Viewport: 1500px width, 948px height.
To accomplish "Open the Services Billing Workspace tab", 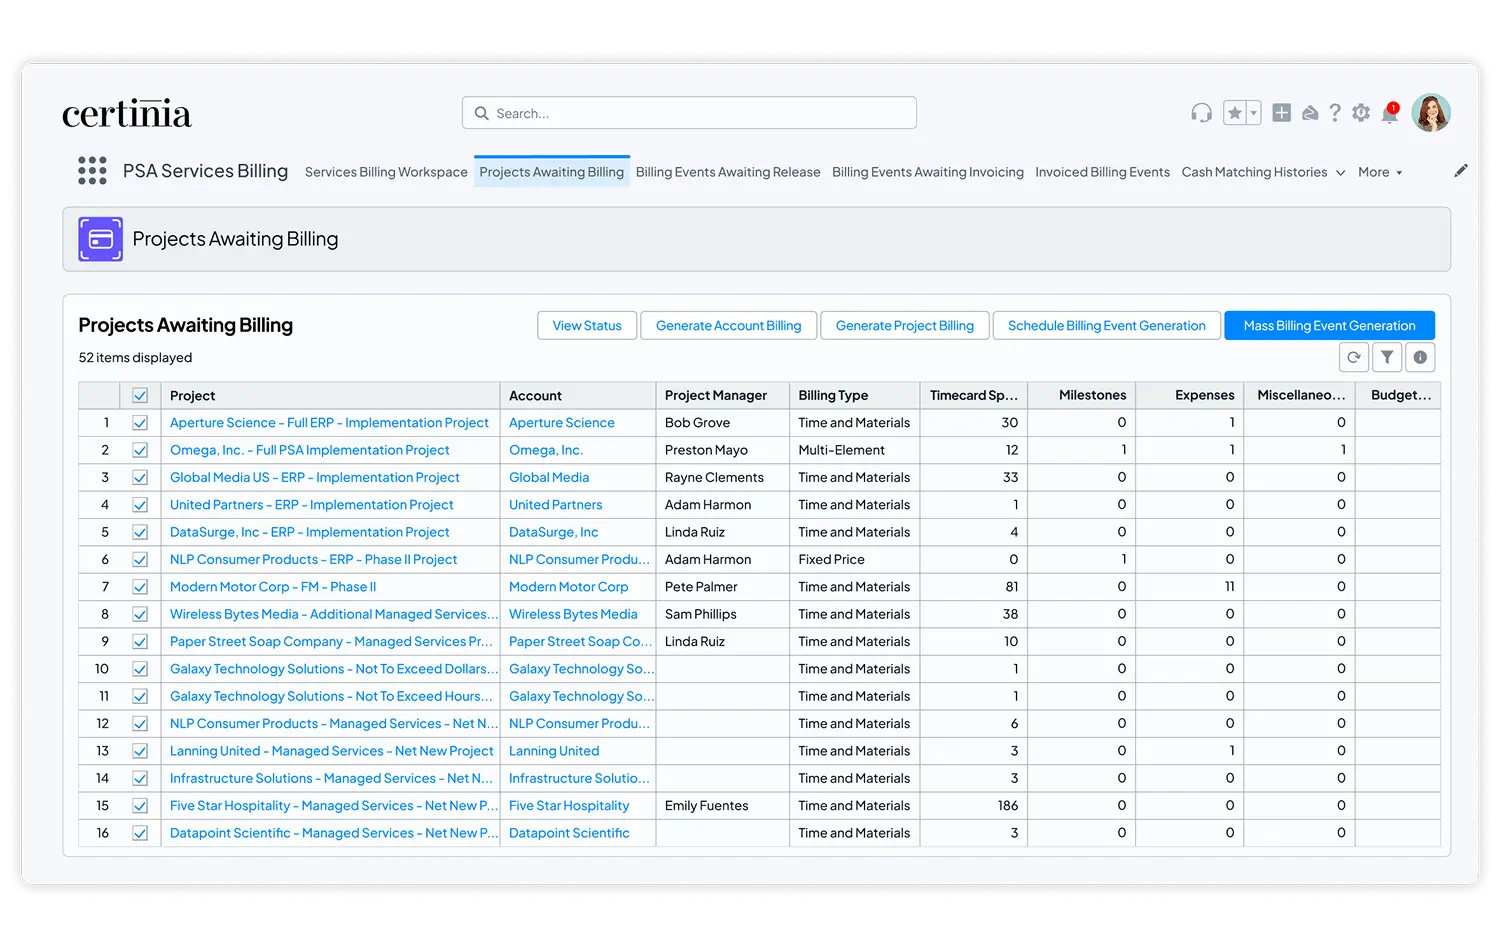I will click(x=386, y=171).
